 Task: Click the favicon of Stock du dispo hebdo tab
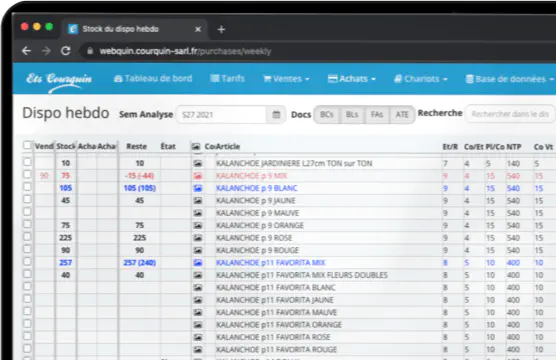point(73,29)
